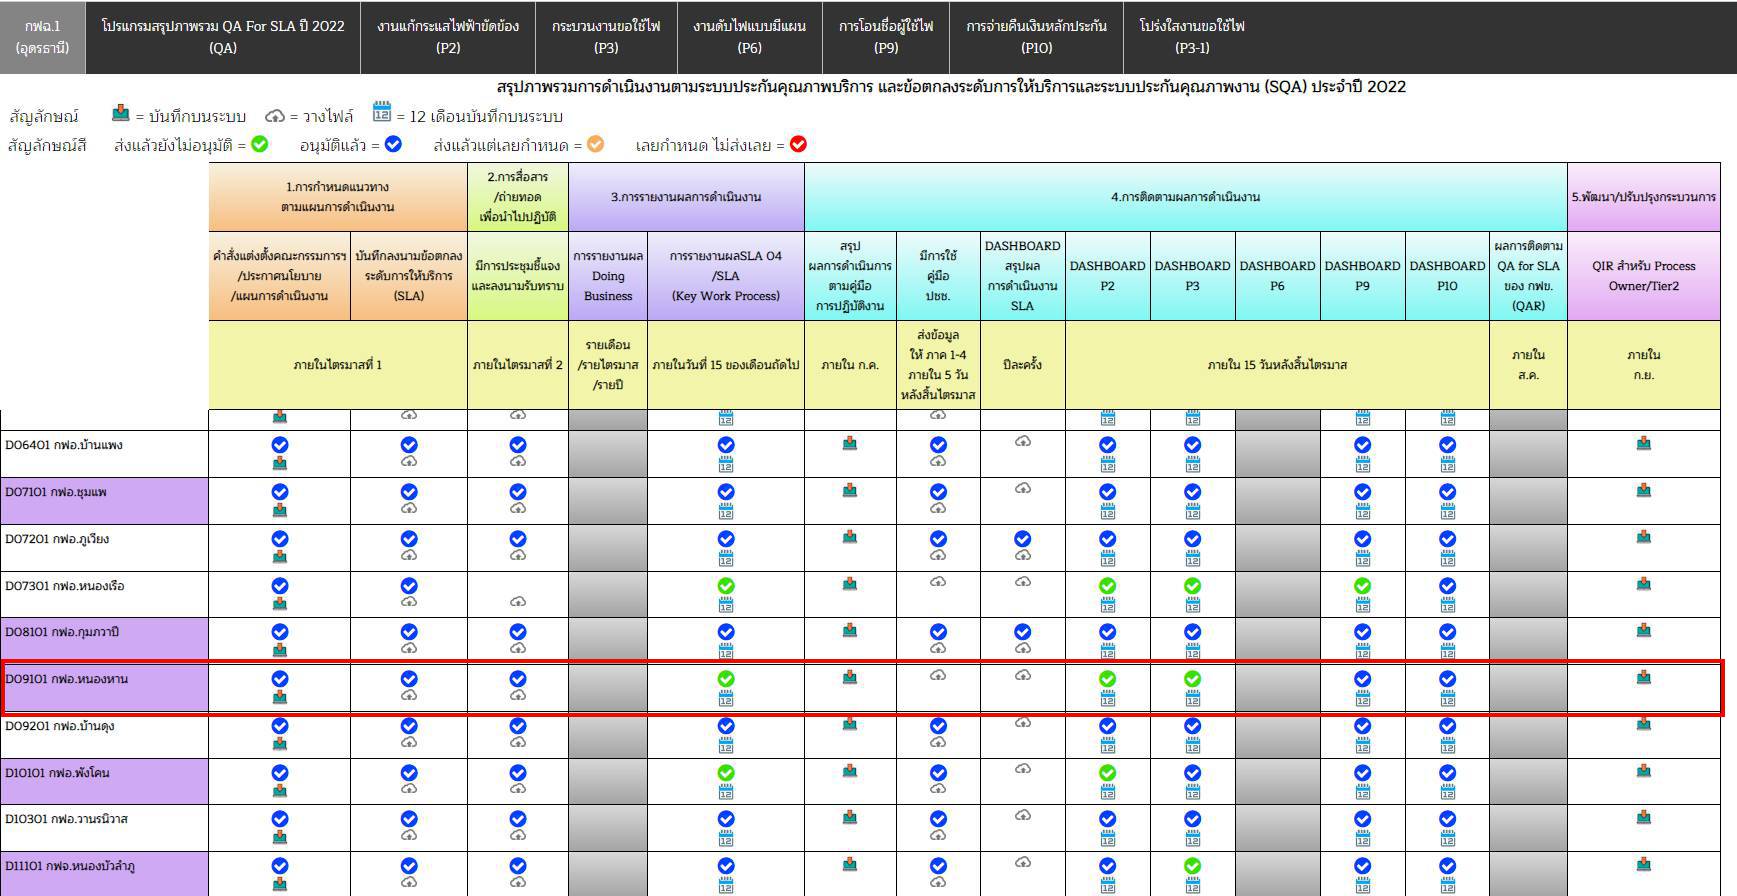Click row label D09201 กฟอ.บ้านดุง
This screenshot has height=896, width=1737.
coord(60,726)
